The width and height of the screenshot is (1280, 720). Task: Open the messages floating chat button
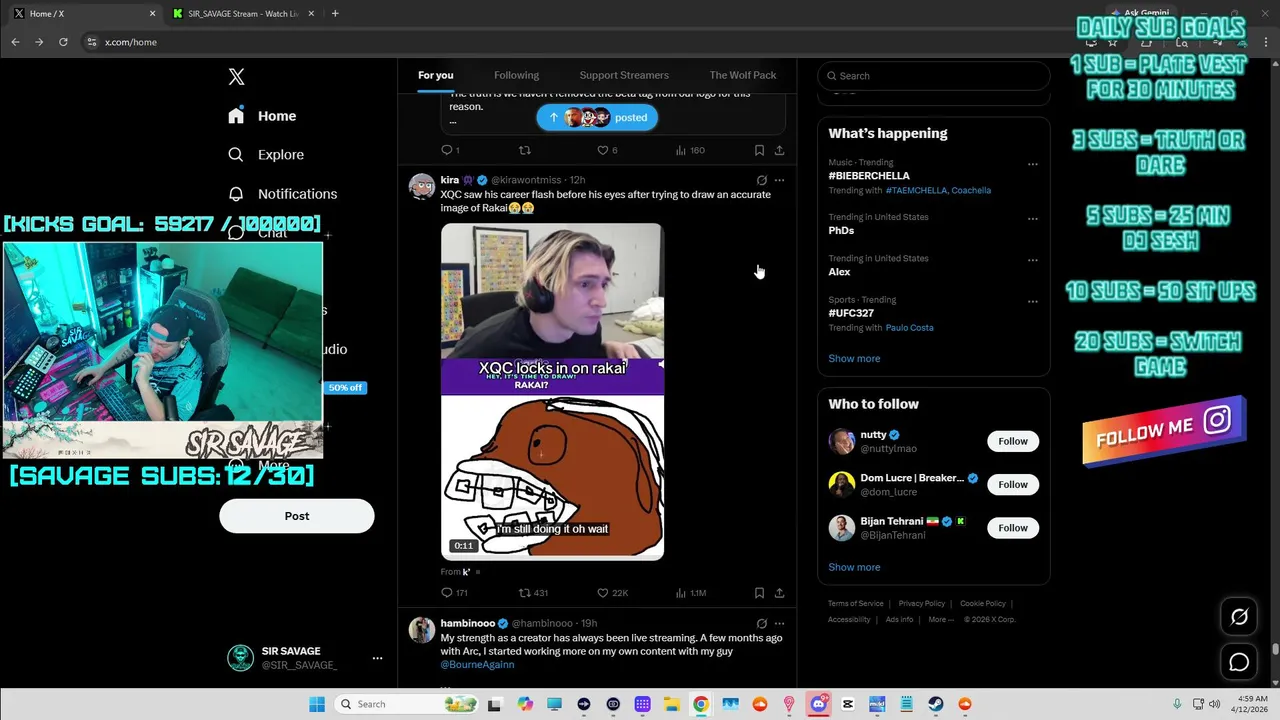click(x=1239, y=662)
